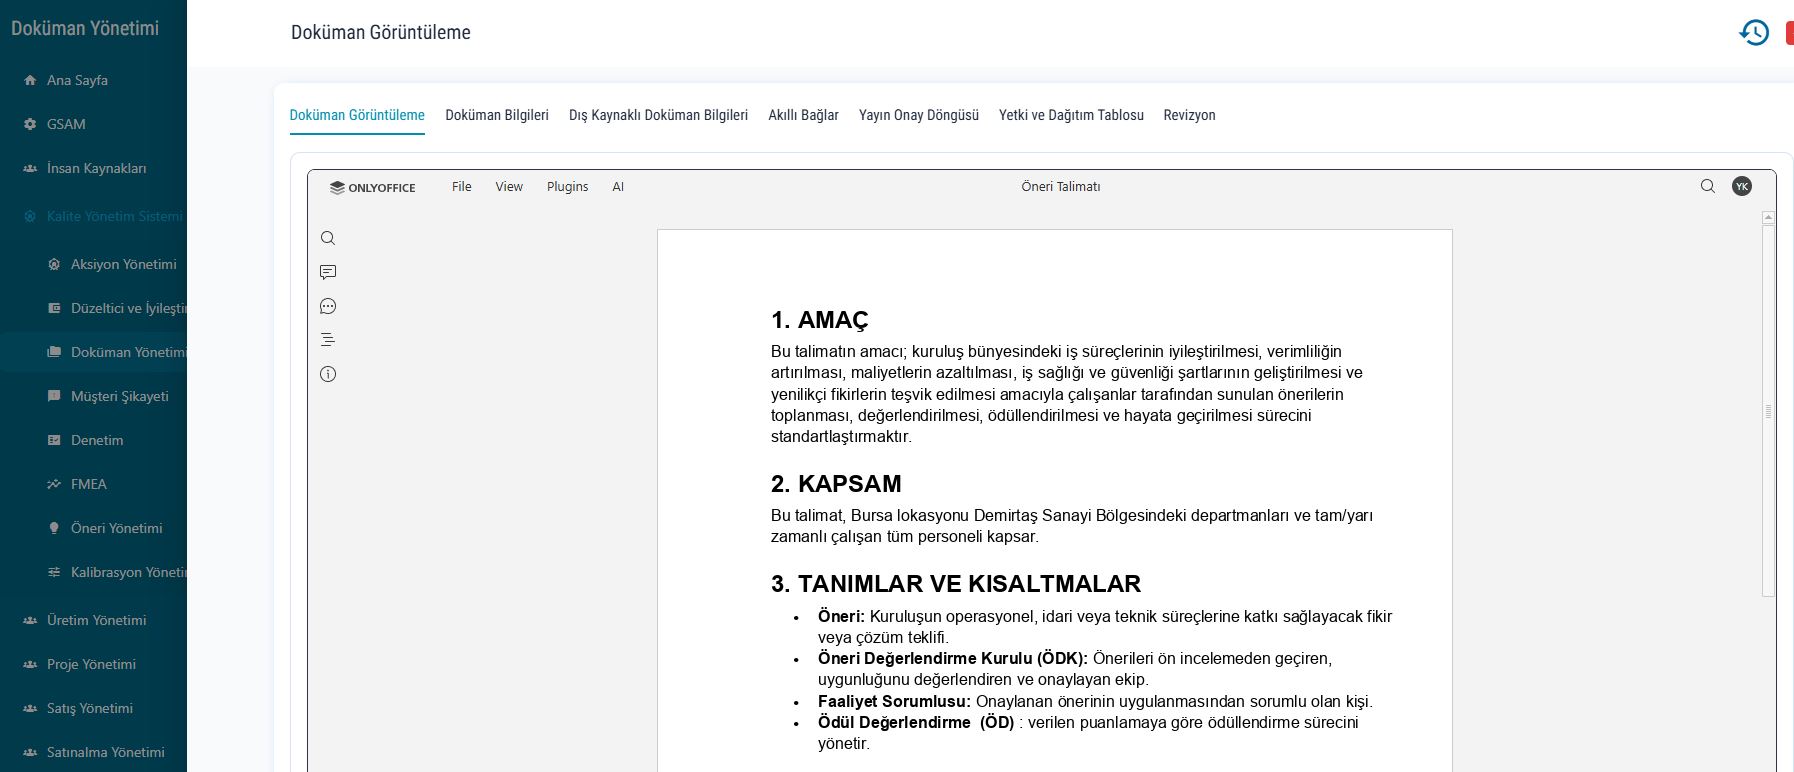Click the Öneri Yönetimi lightbulb icon
Image resolution: width=1794 pixels, height=772 pixels.
click(x=54, y=528)
